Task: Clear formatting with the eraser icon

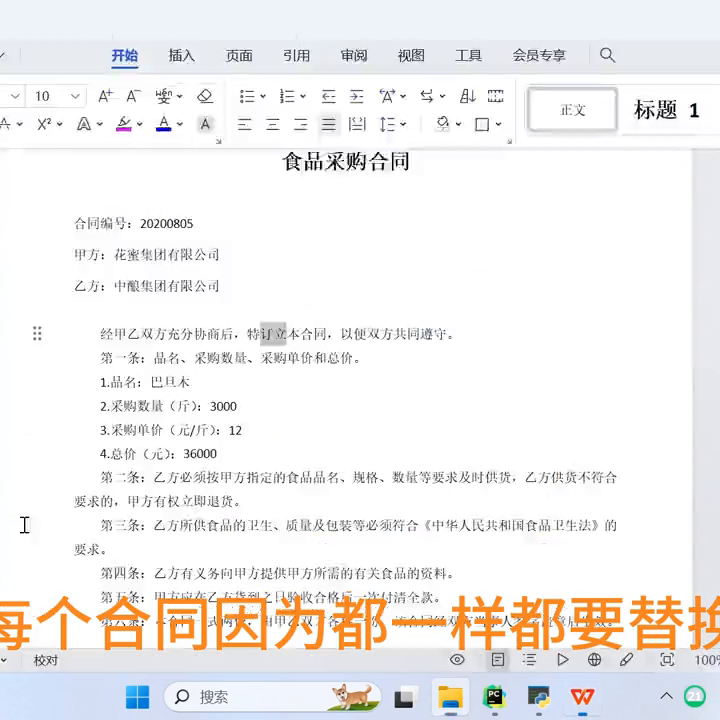Action: (205, 96)
